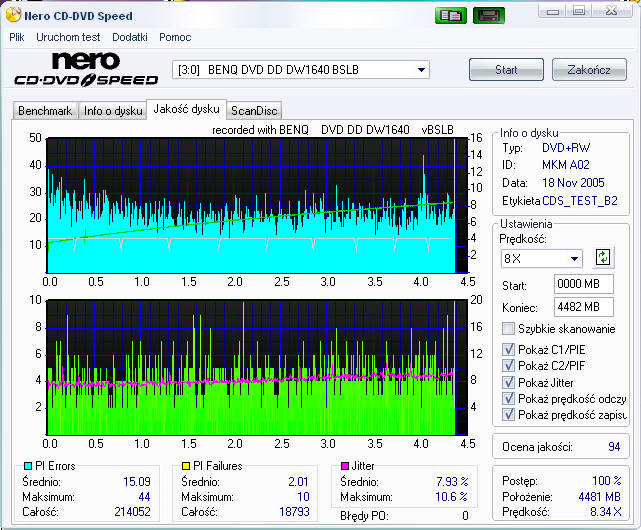Open the Pomoc menu
Screen dimensions: 641x530
(x=175, y=37)
